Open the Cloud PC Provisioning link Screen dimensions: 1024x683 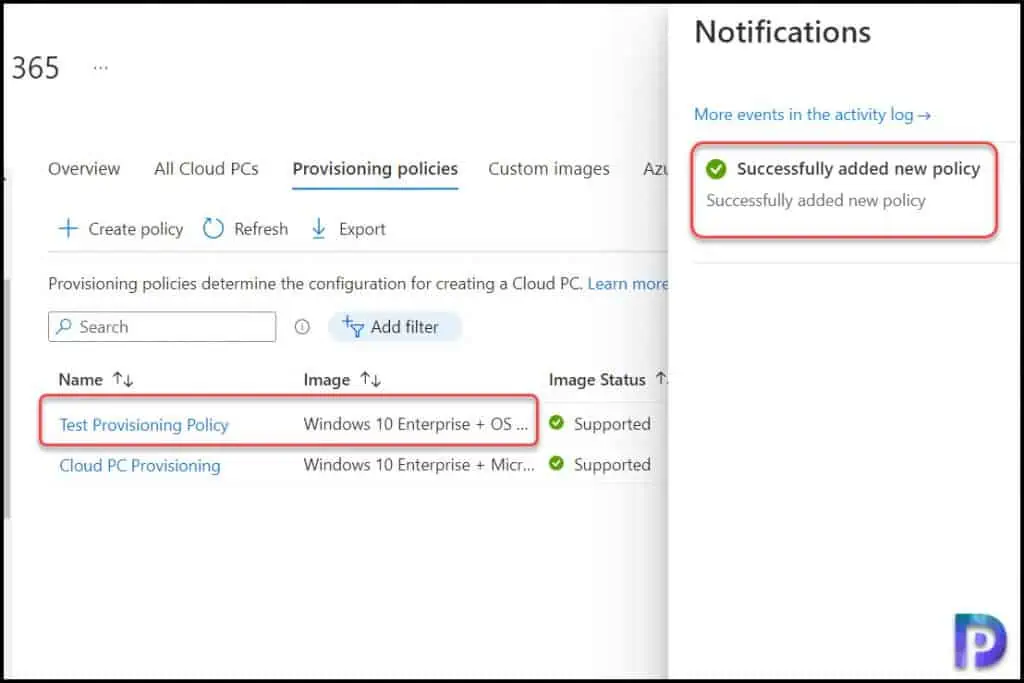(140, 466)
